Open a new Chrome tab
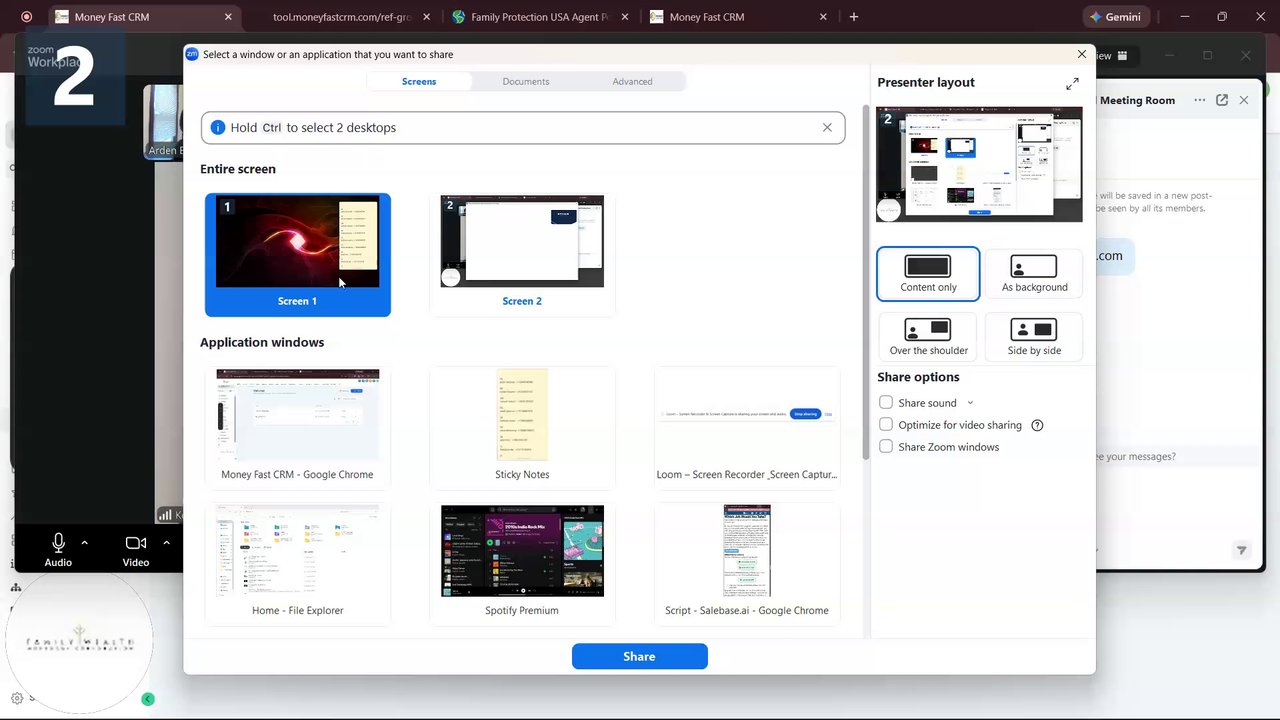Screen dimensions: 1280x720 click(x=854, y=17)
